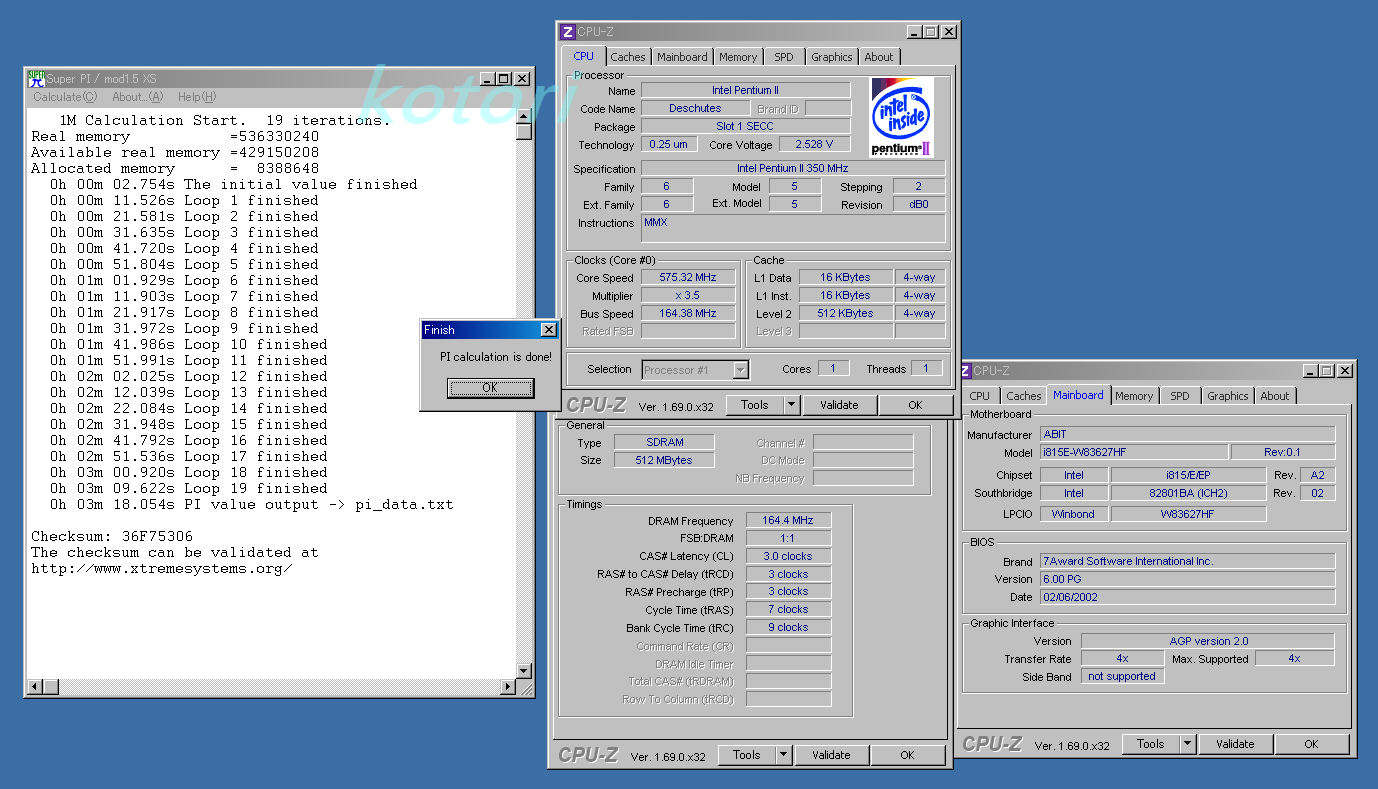Click Super PI vertical scrollbar down arrow
Viewport: 1378px width, 789px height.
(x=524, y=671)
